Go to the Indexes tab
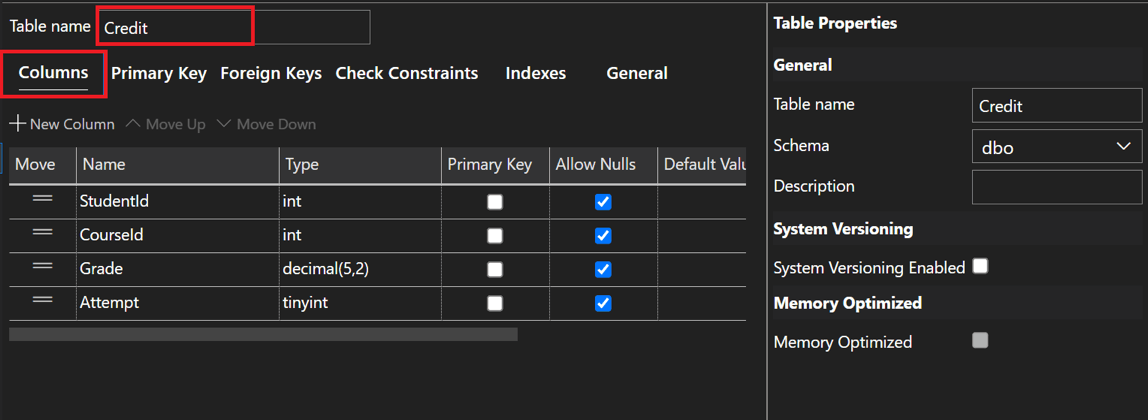Screen dimensions: 1148x420 (x=535, y=73)
